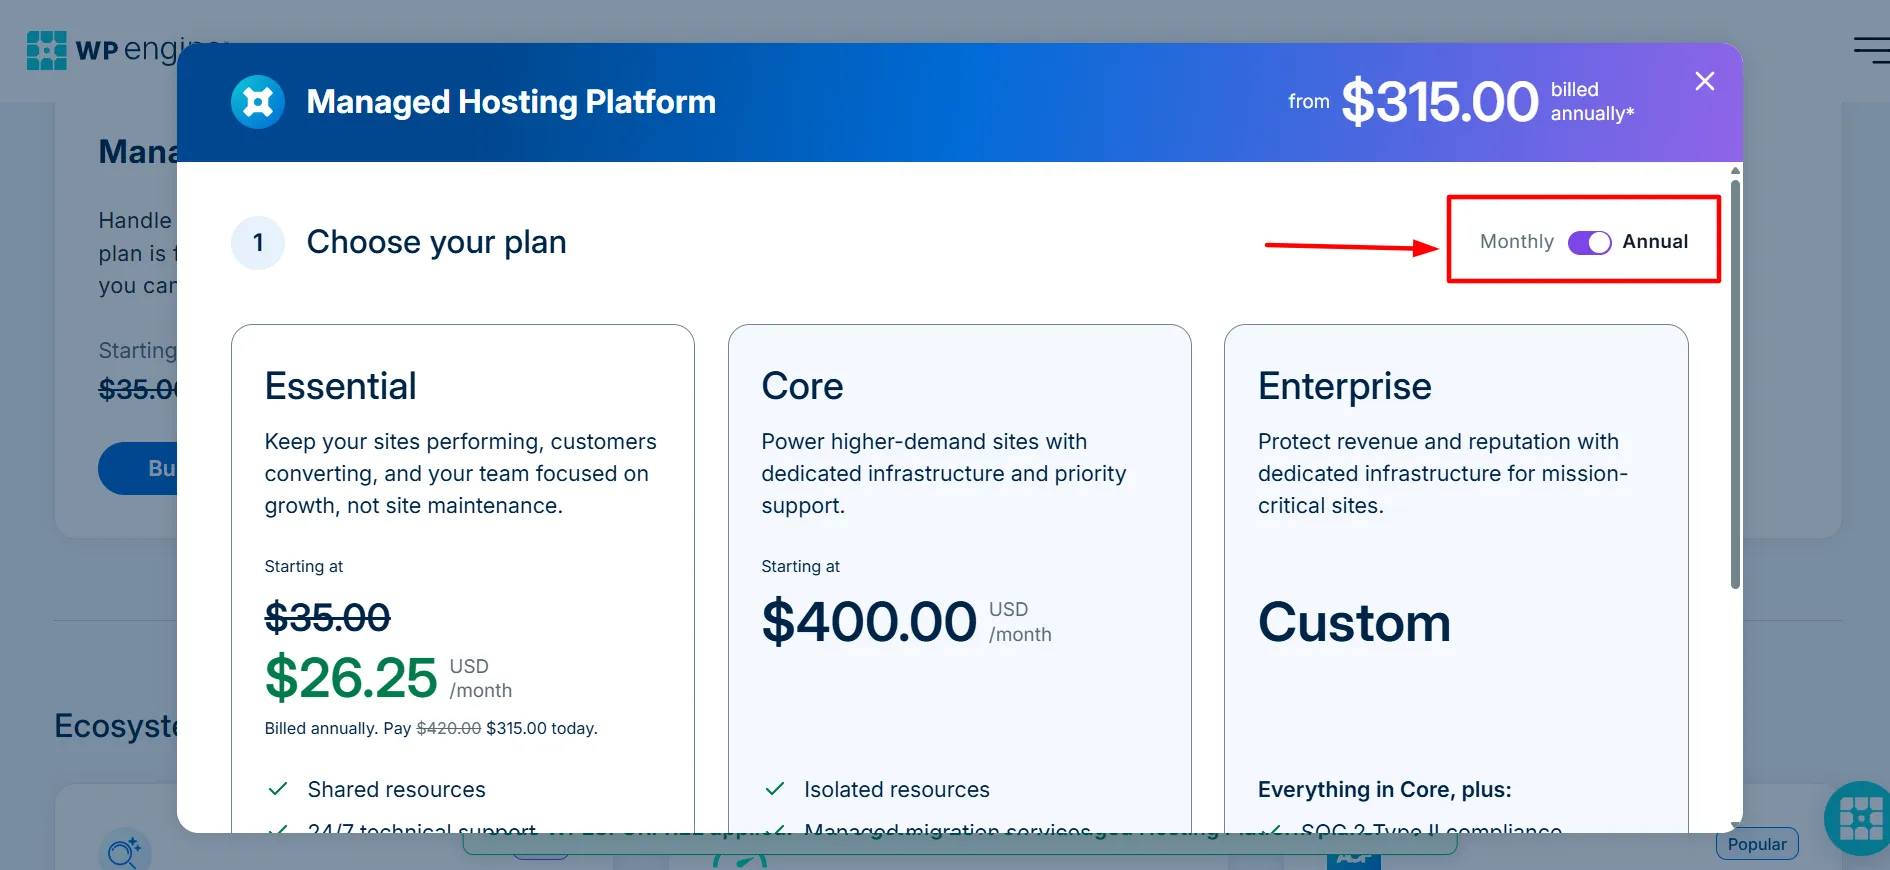Select the Monthly billing label
The height and width of the screenshot is (870, 1890).
tap(1517, 242)
